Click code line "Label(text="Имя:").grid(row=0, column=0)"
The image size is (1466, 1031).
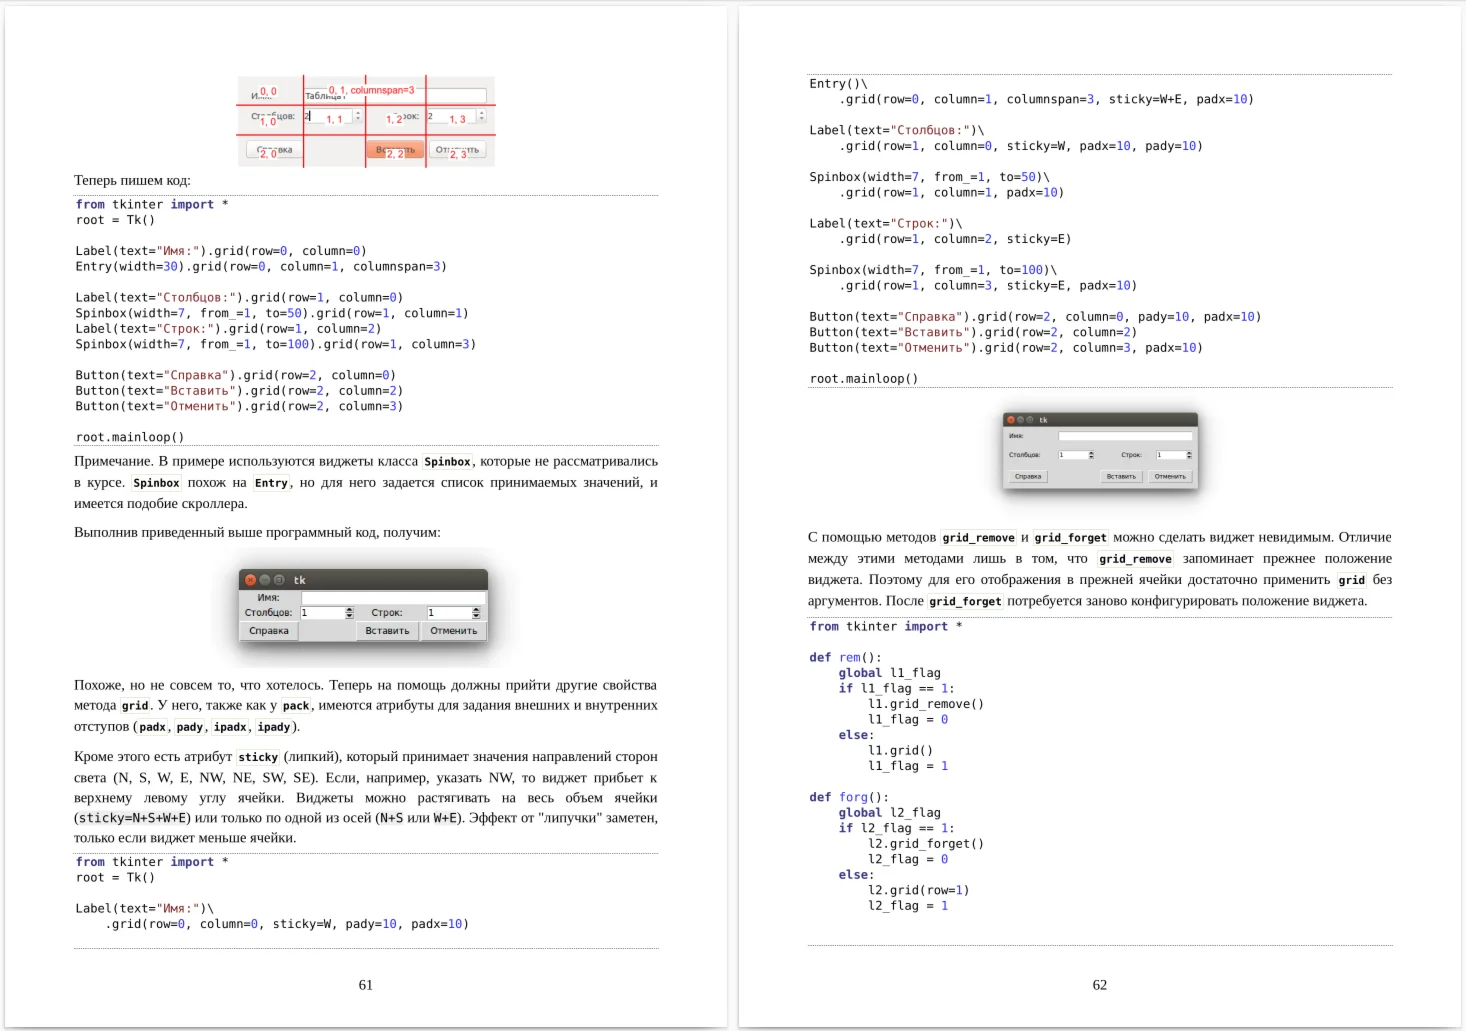[221, 251]
